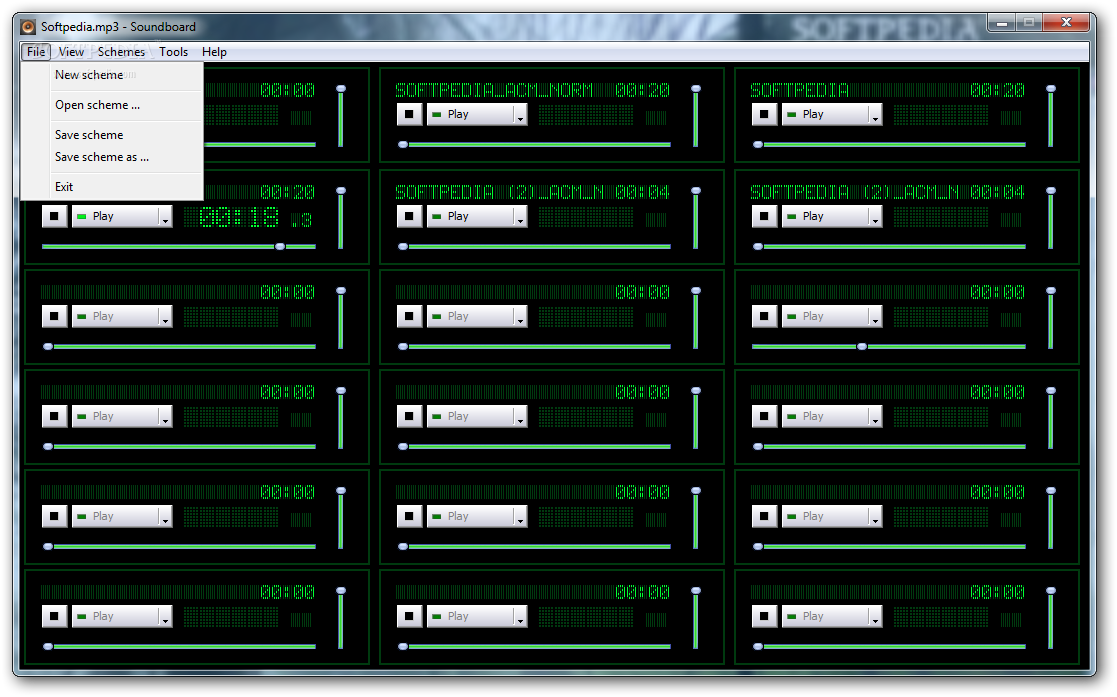Click Exit in the File menu
Image resolution: width=1117 pixels, height=697 pixels.
click(113, 187)
